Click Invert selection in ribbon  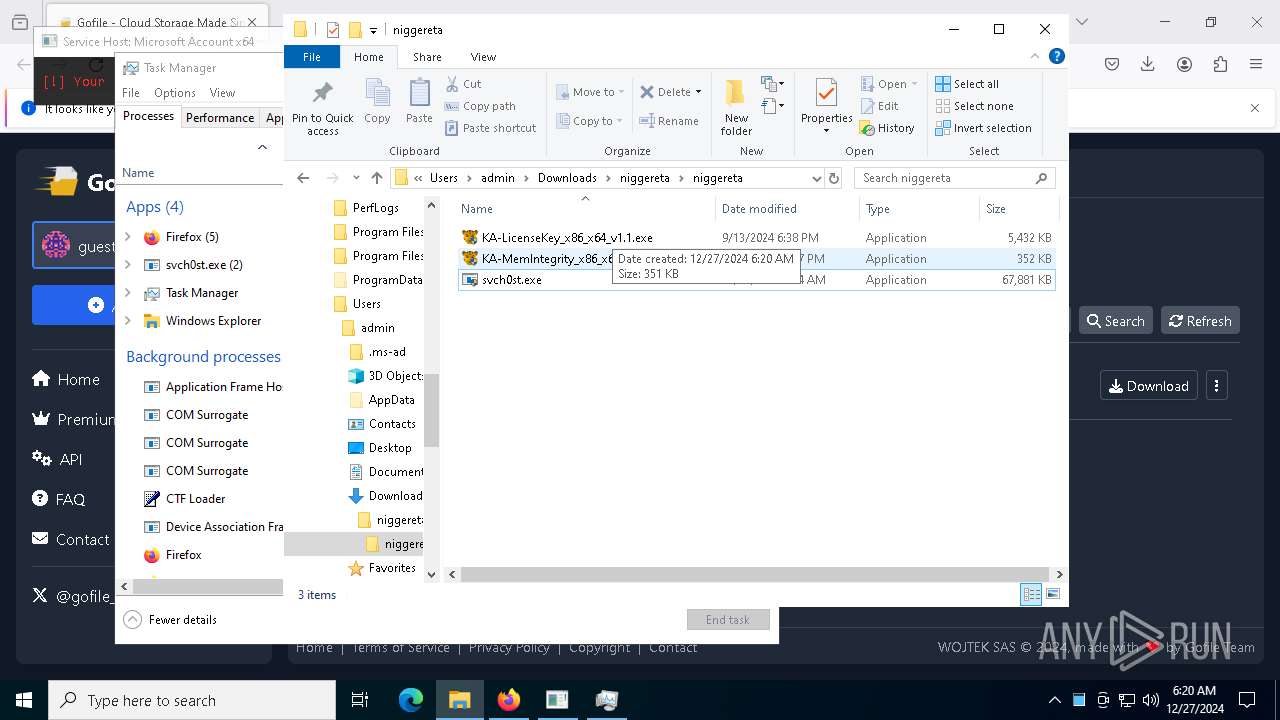point(983,128)
